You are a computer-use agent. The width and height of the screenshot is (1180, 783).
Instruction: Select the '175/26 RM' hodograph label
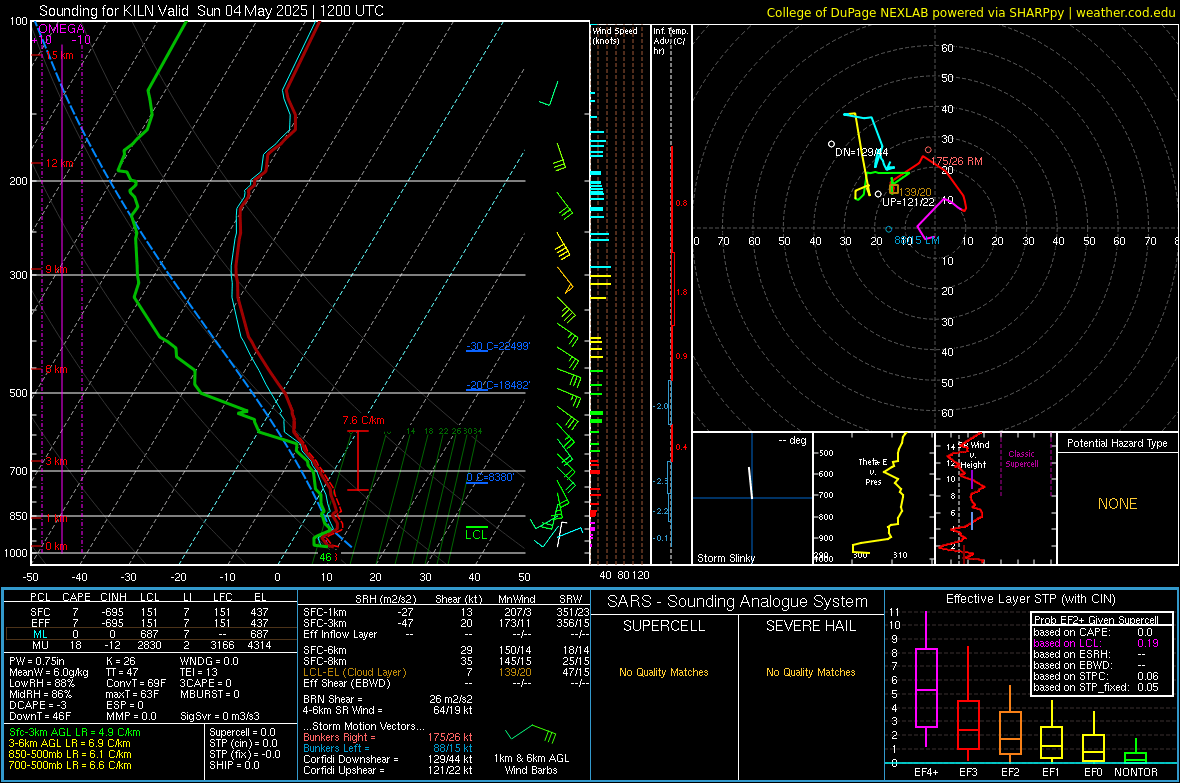click(956, 161)
